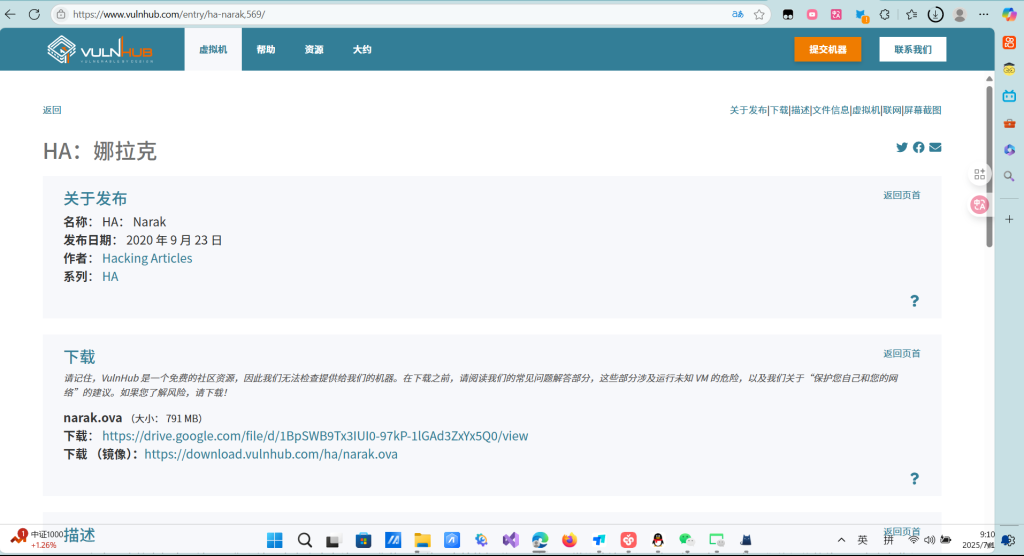
Task: Click the browser refresh button
Action: pyautogui.click(x=34, y=15)
